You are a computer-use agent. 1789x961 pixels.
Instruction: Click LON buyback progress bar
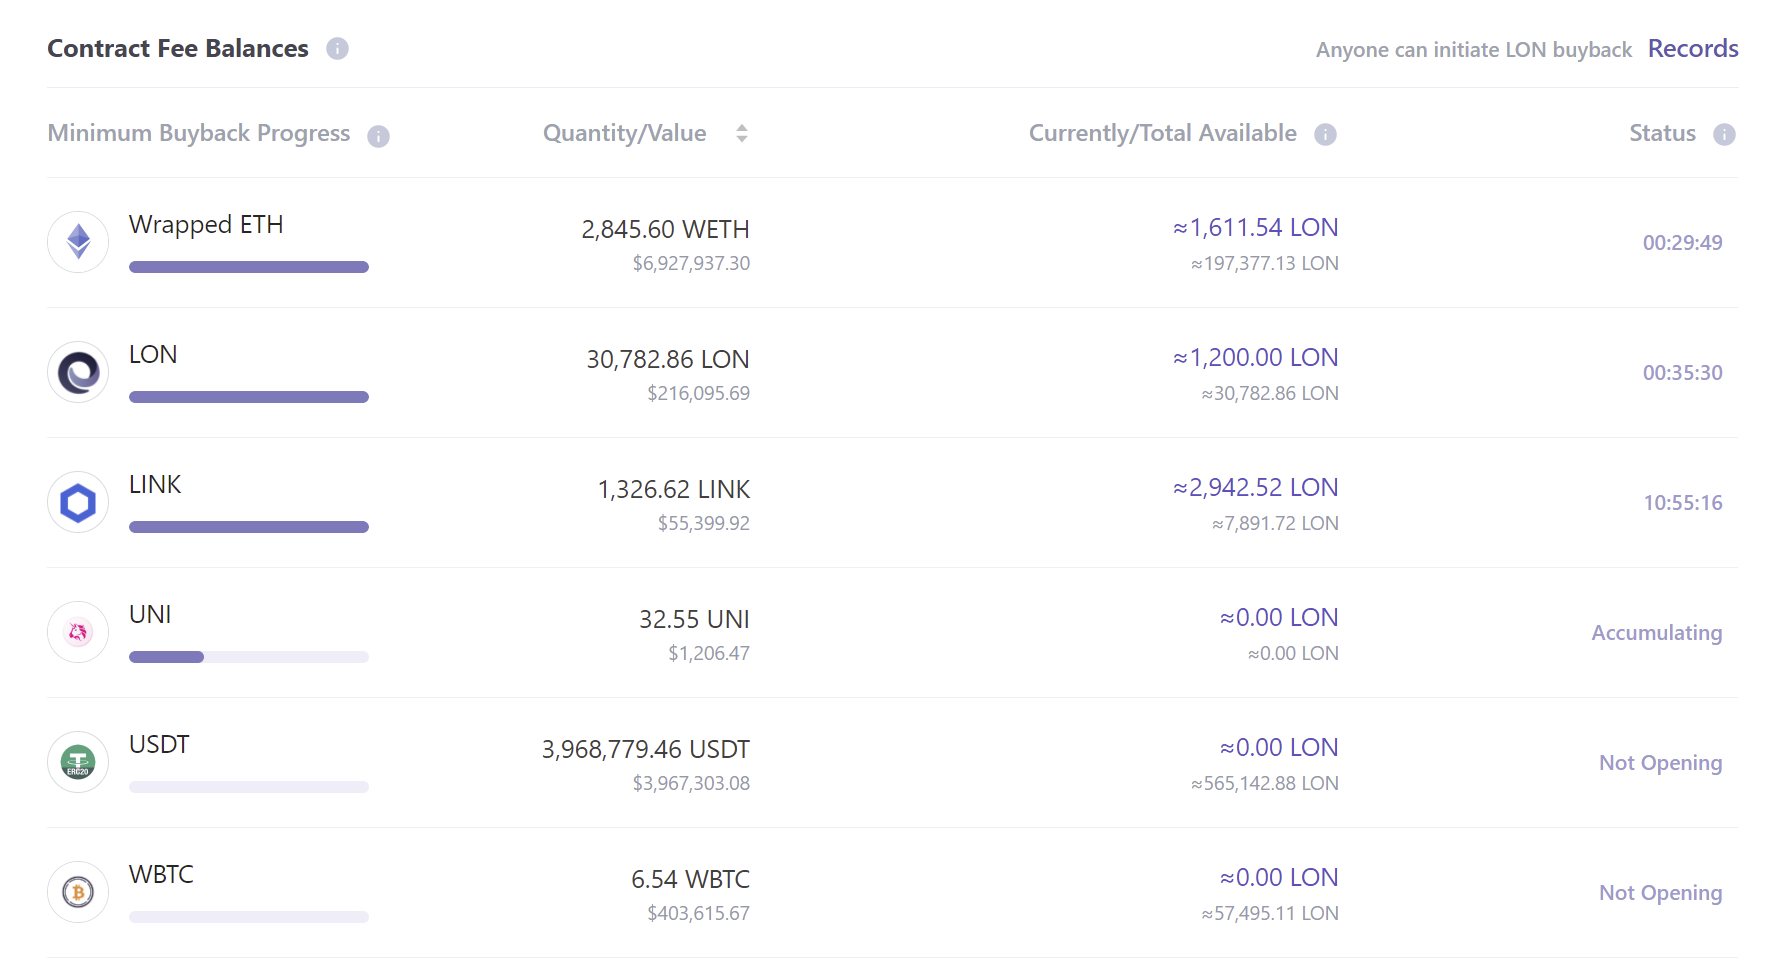pyautogui.click(x=249, y=397)
